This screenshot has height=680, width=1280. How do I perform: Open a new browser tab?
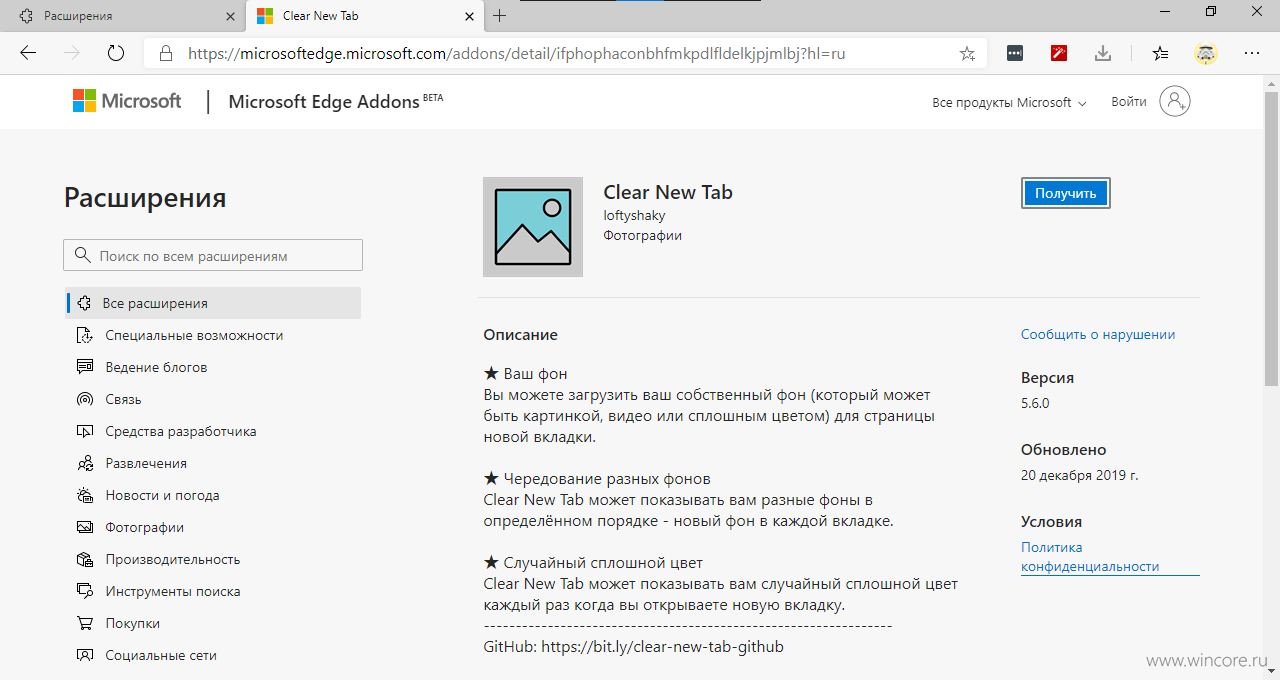tap(500, 15)
